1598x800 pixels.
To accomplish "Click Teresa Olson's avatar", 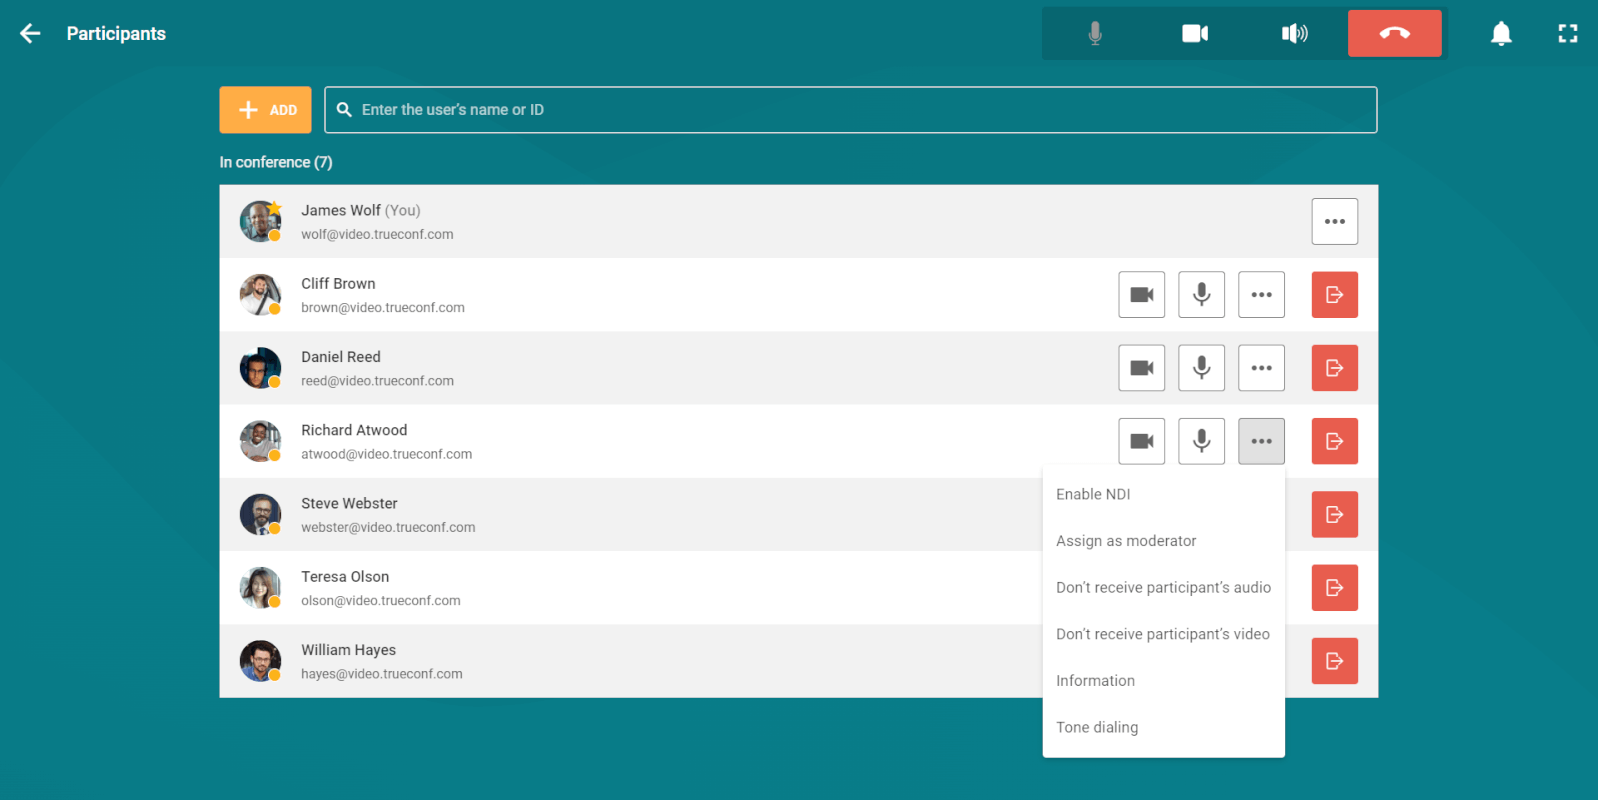I will [260, 588].
